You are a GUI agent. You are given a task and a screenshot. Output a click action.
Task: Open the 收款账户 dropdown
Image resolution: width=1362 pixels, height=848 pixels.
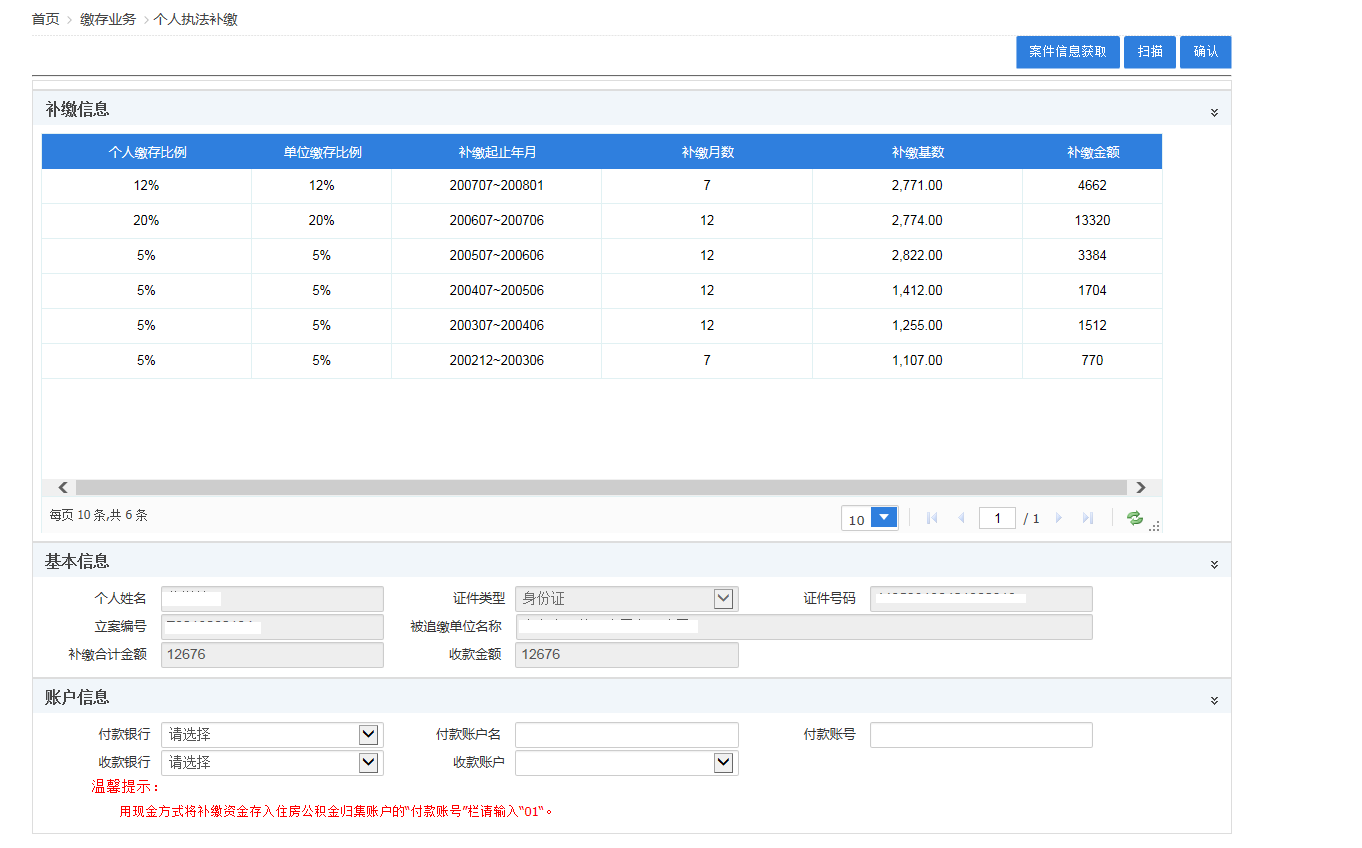[724, 763]
